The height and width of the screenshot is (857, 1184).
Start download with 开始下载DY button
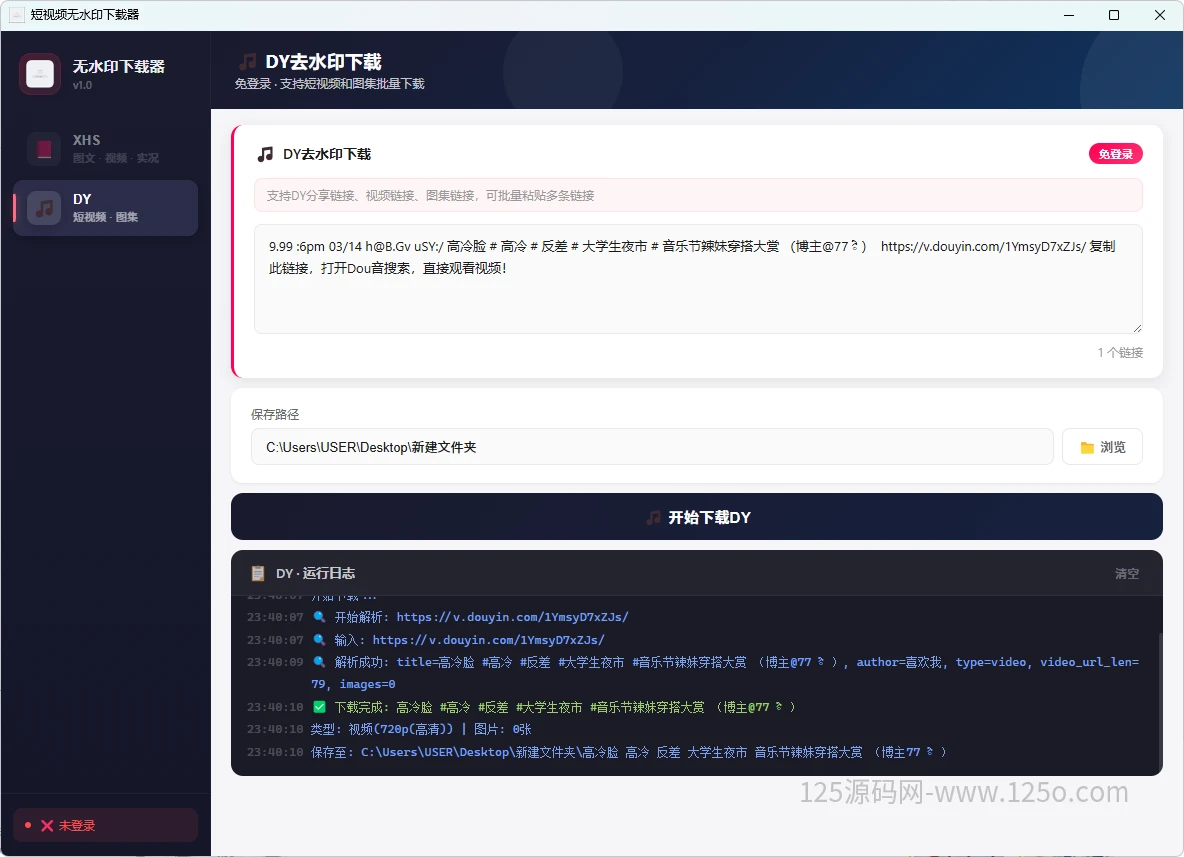[696, 516]
